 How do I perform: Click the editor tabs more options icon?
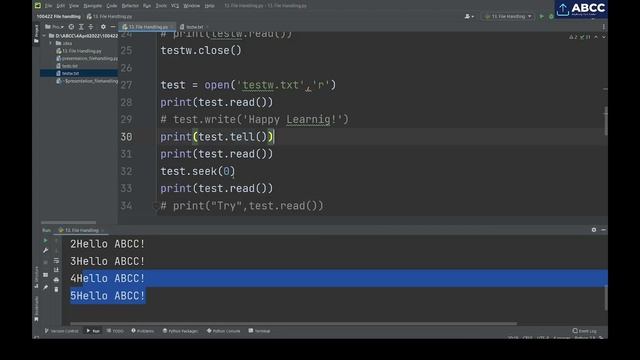(x=604, y=27)
